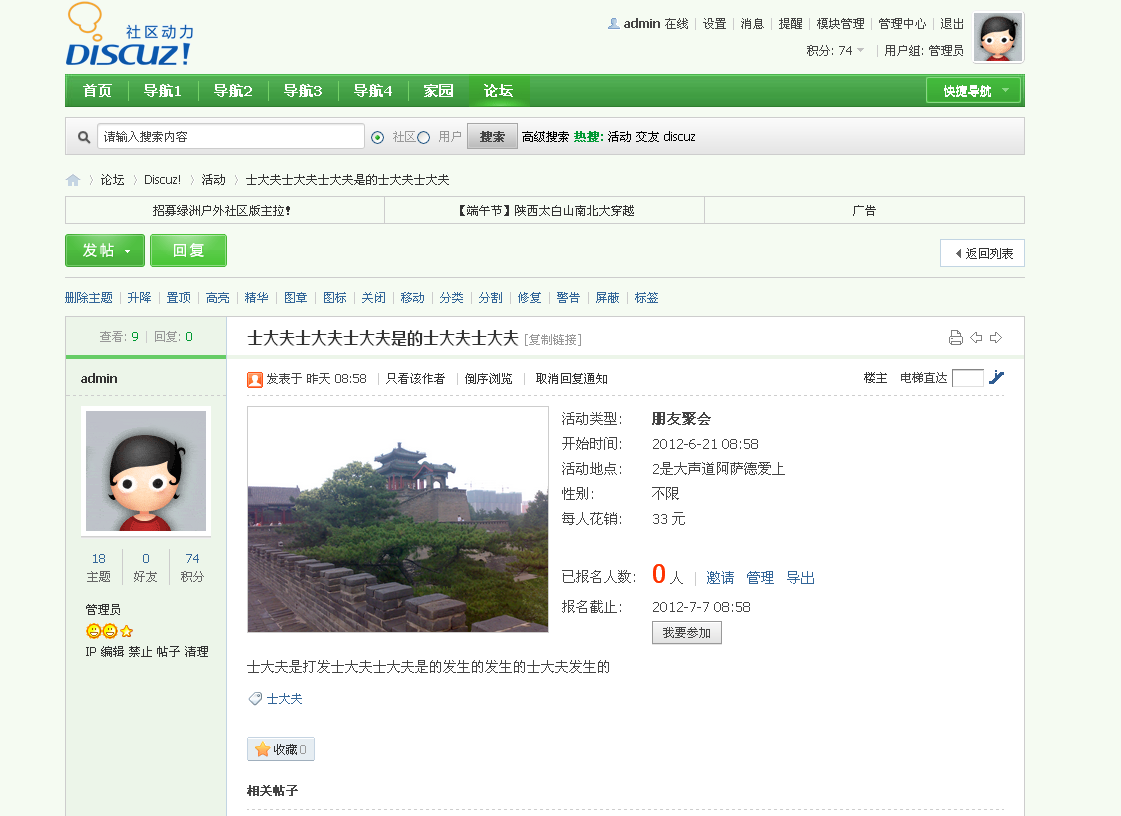Open the 论坛 navigation tab
Screen dimensions: 1121x816
[x=498, y=91]
